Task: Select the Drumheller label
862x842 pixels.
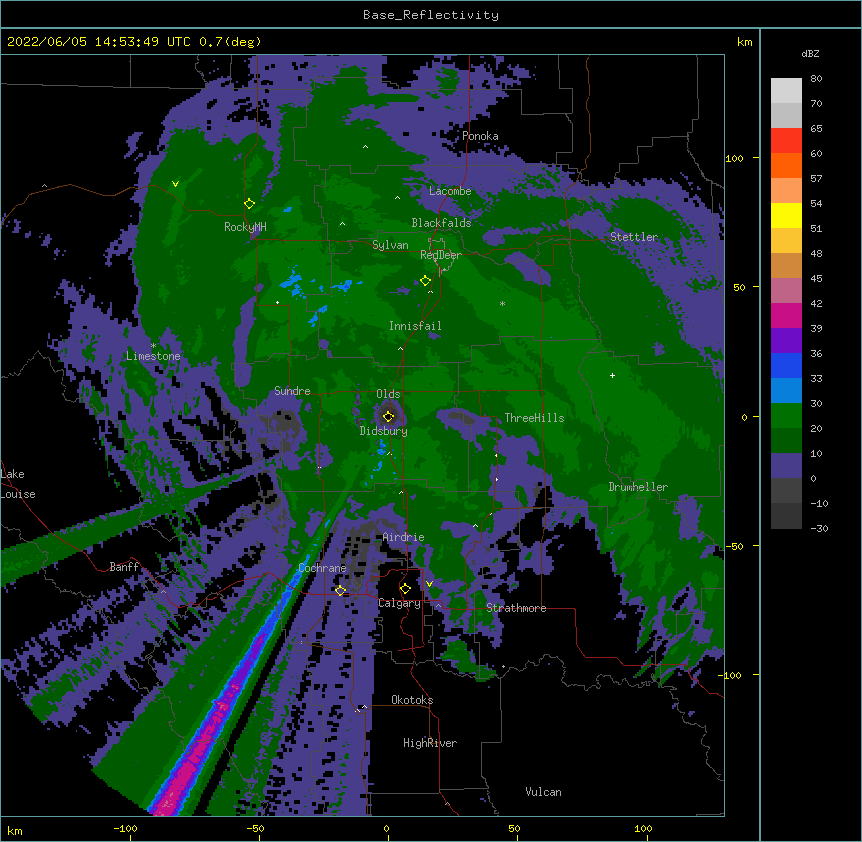Action: (x=638, y=487)
